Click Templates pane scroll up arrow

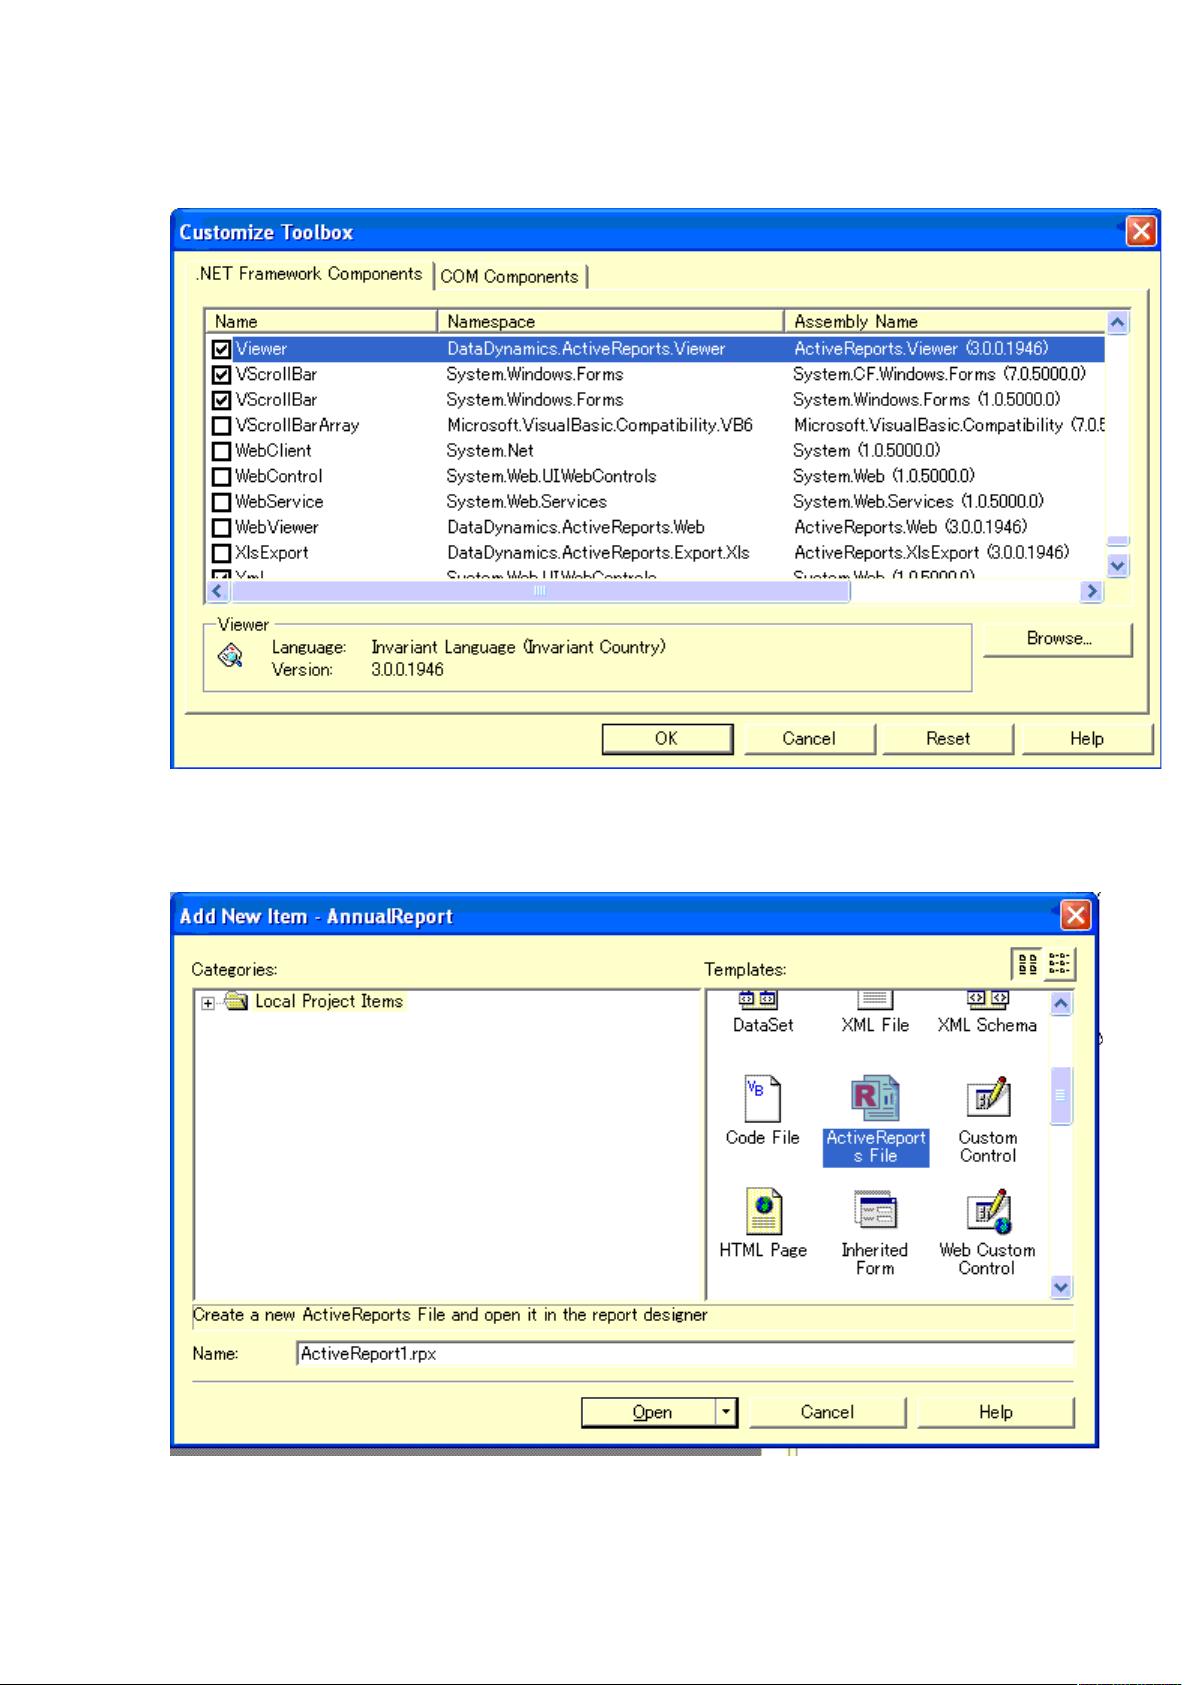click(1061, 1003)
